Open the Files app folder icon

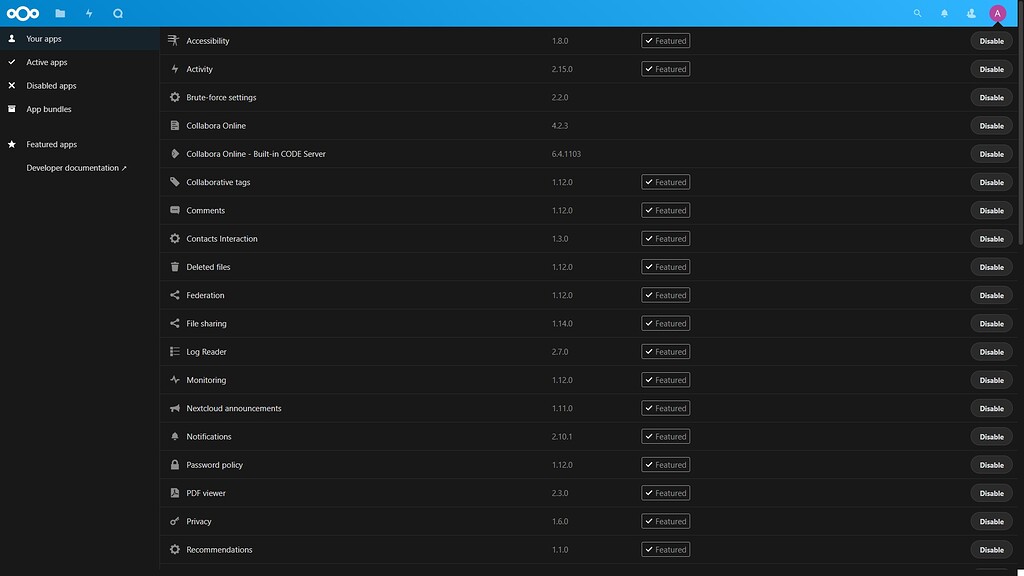61,14
